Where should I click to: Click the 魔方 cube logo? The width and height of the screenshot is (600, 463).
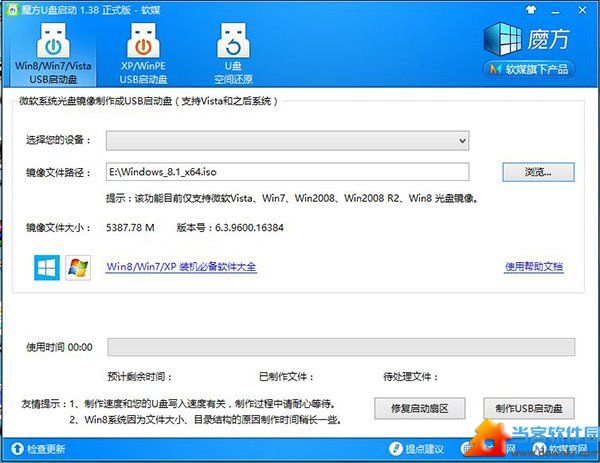click(502, 39)
